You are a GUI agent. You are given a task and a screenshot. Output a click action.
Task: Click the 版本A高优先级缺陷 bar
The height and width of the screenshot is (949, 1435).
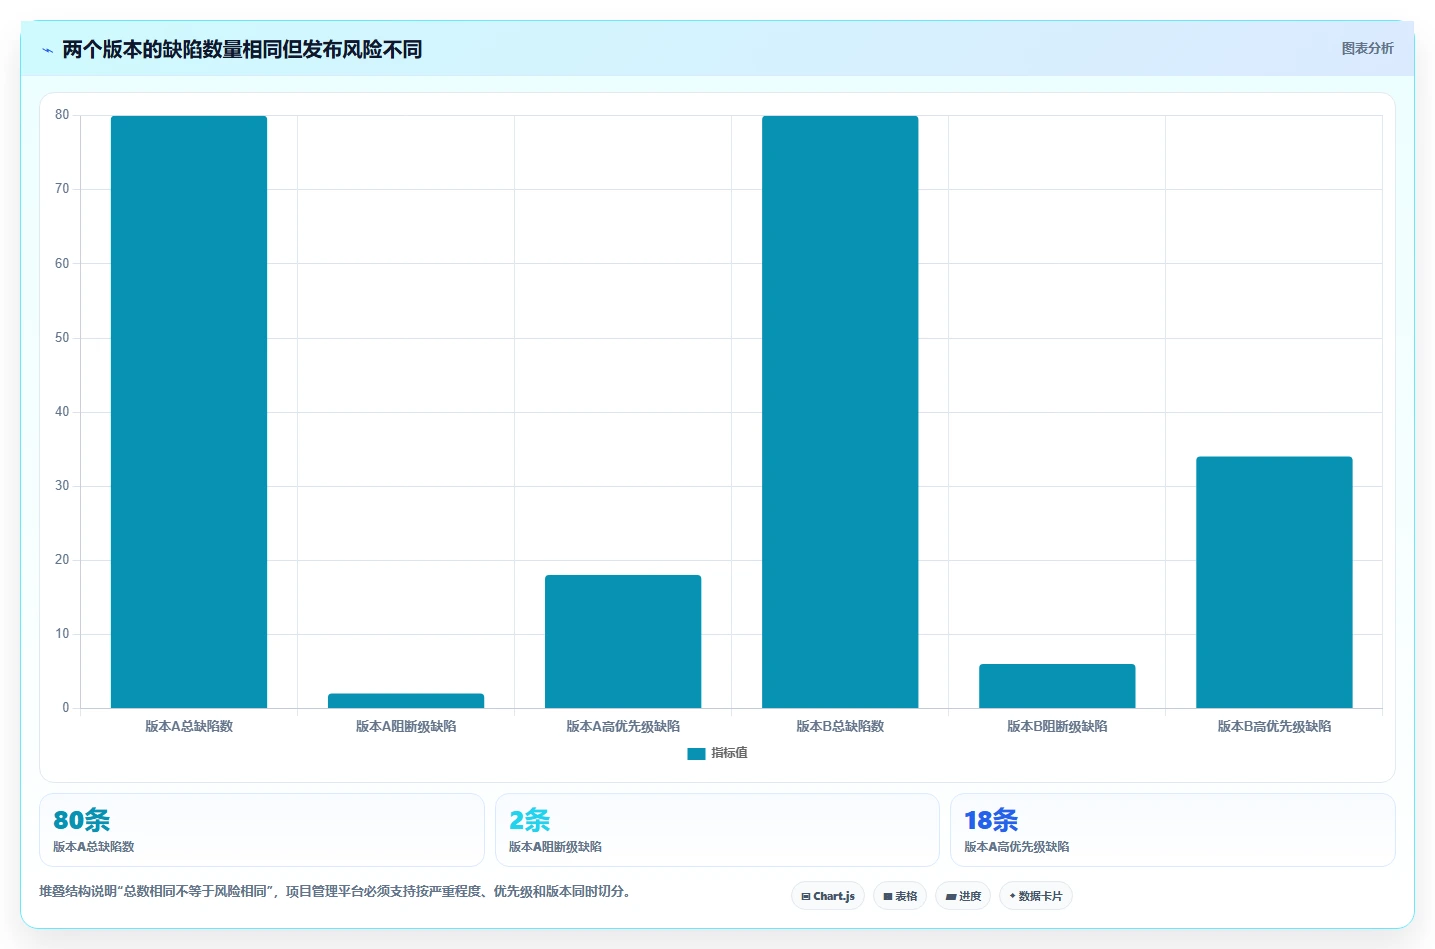coord(623,642)
